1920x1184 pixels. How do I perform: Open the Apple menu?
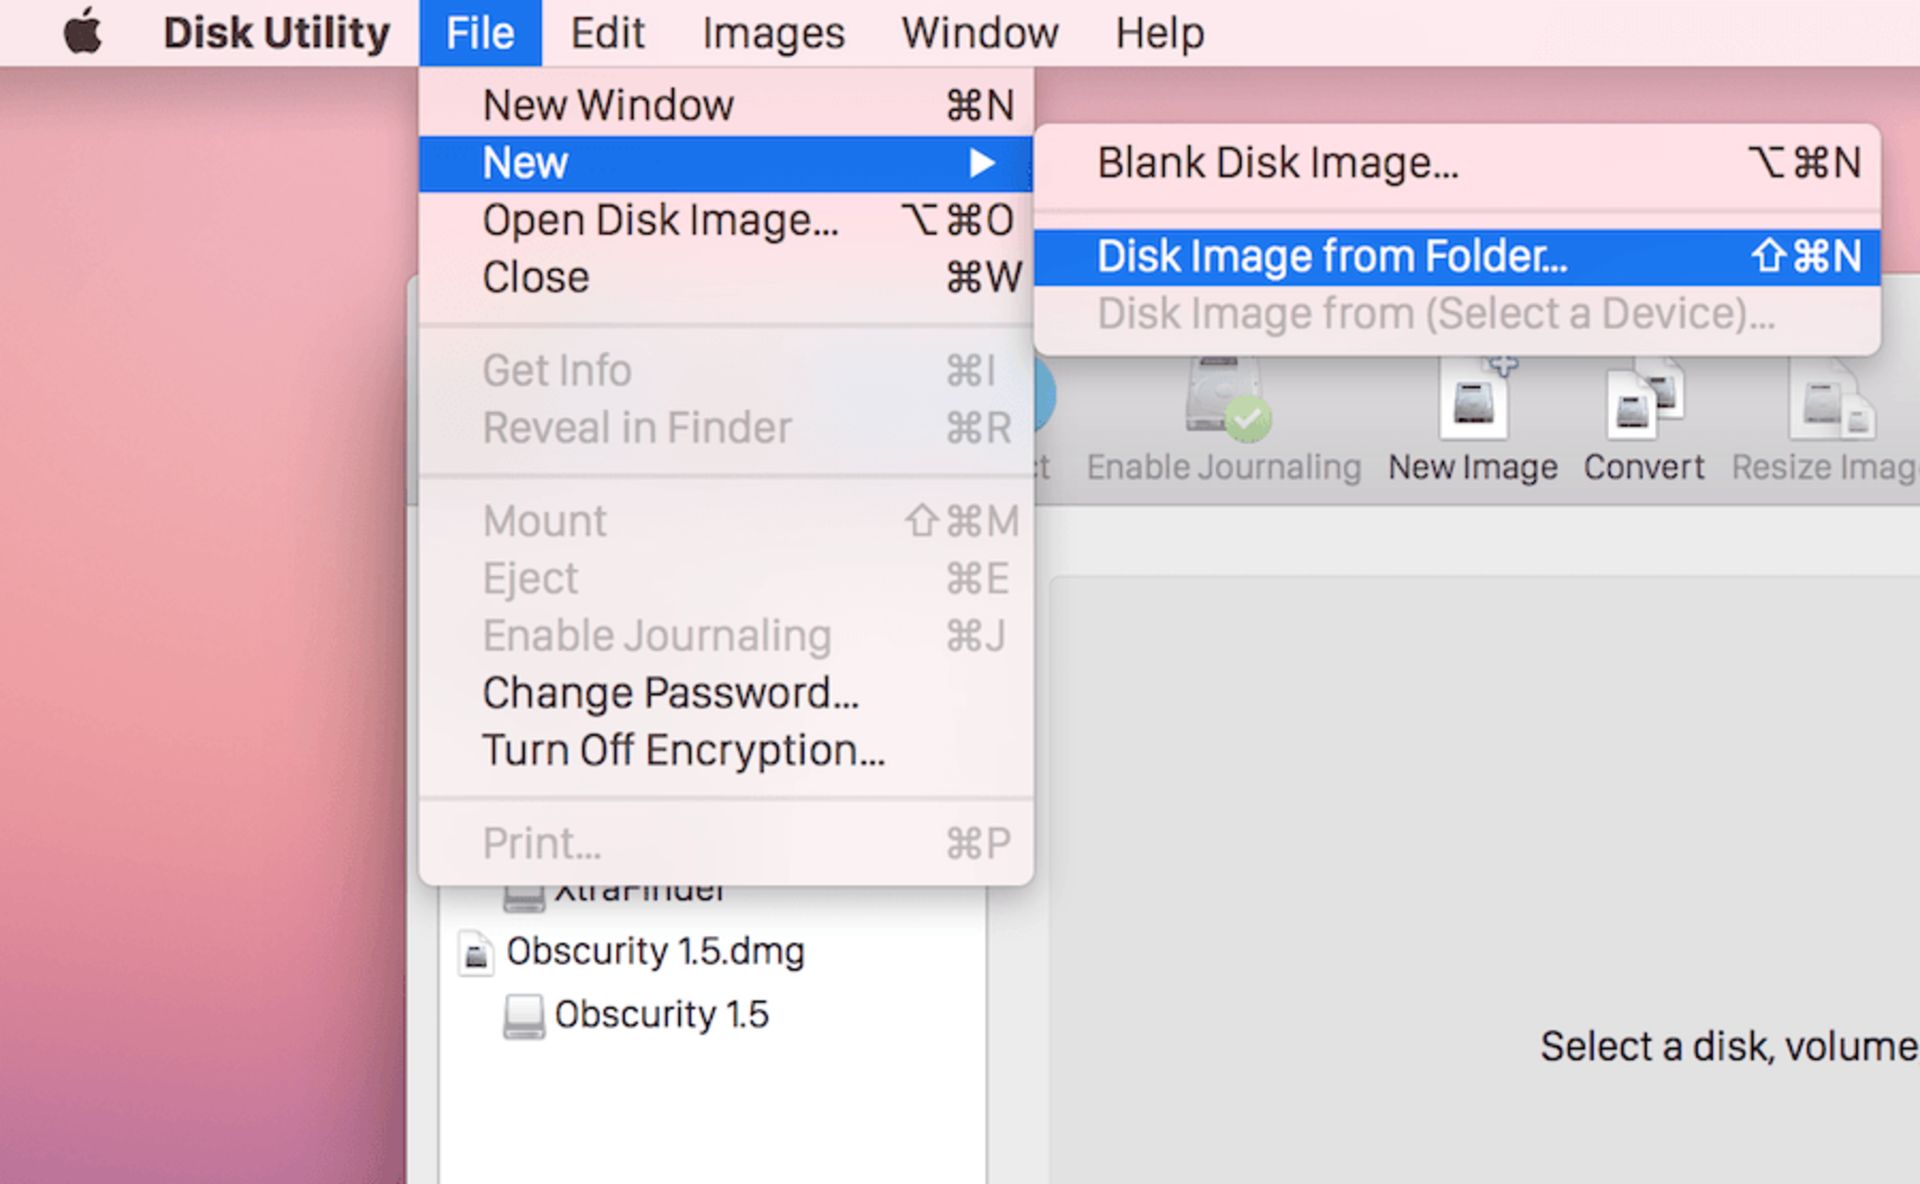pos(83,32)
